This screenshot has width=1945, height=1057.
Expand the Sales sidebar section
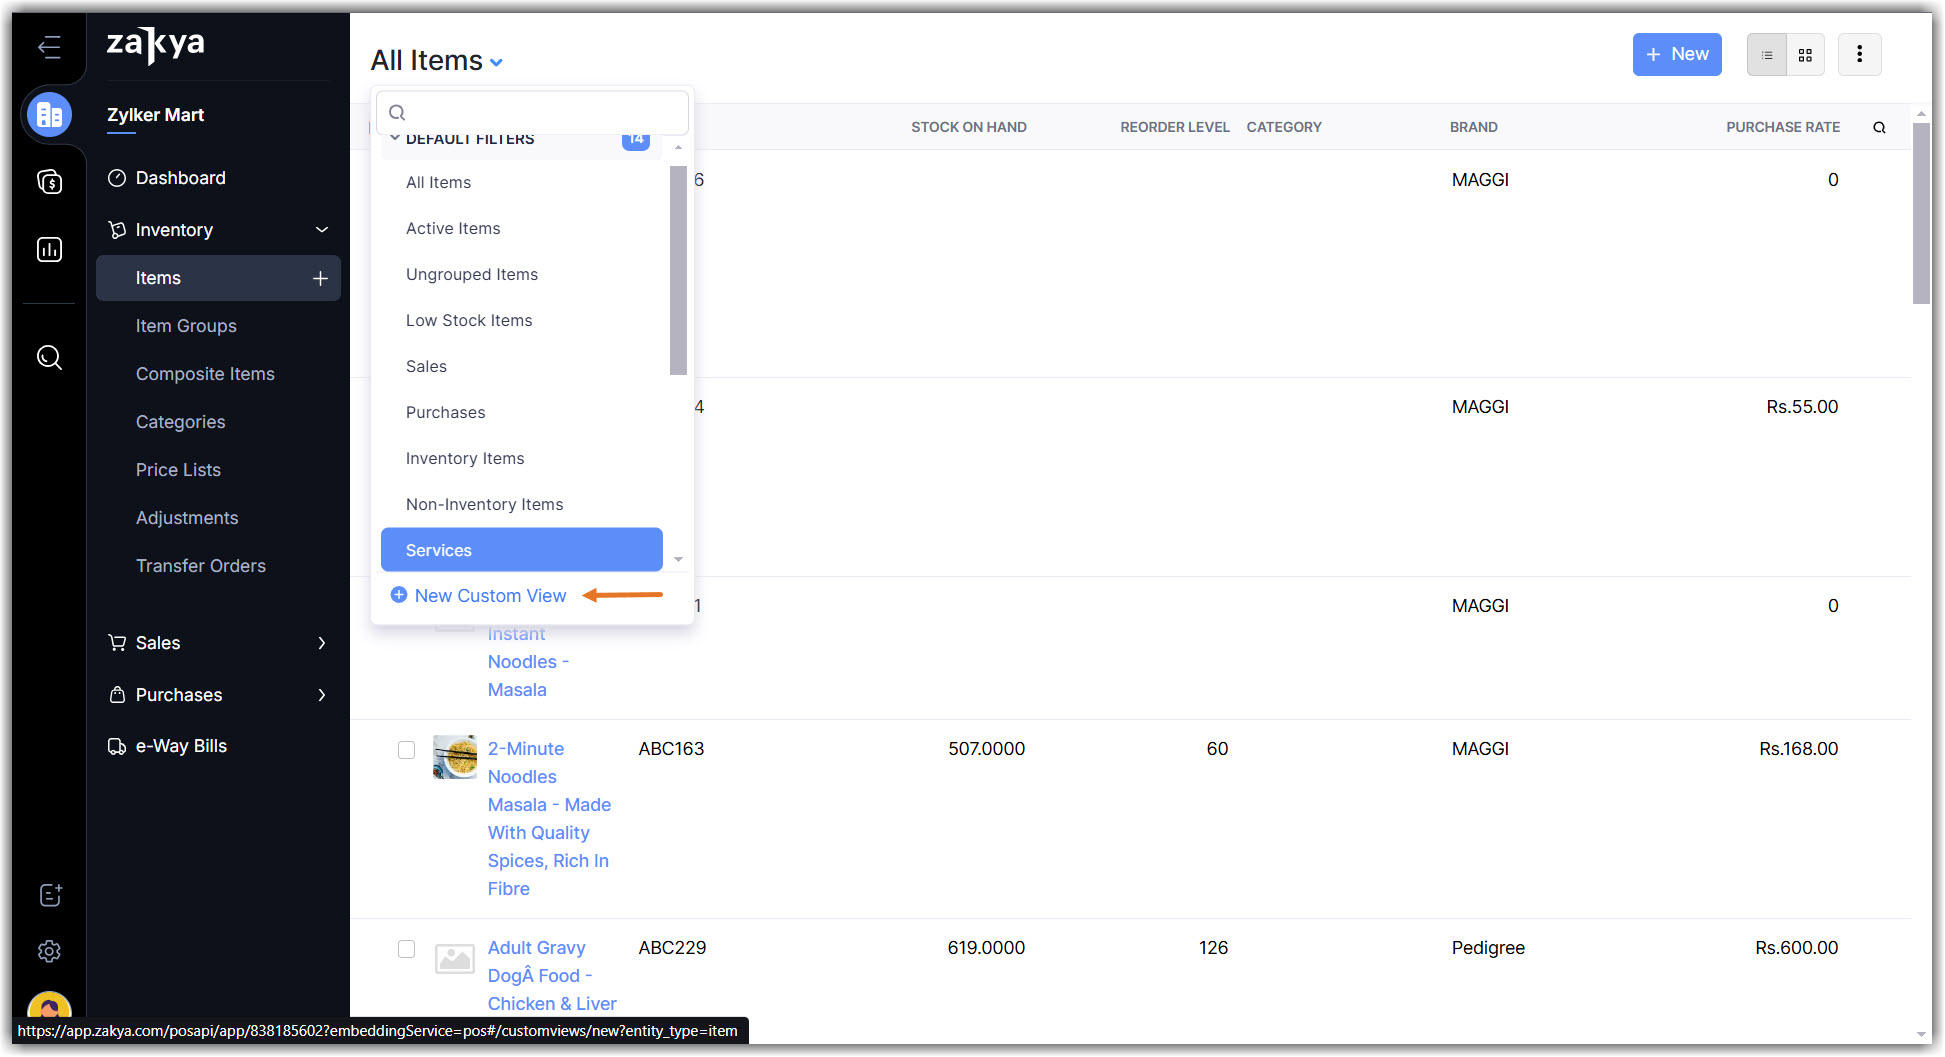322,643
